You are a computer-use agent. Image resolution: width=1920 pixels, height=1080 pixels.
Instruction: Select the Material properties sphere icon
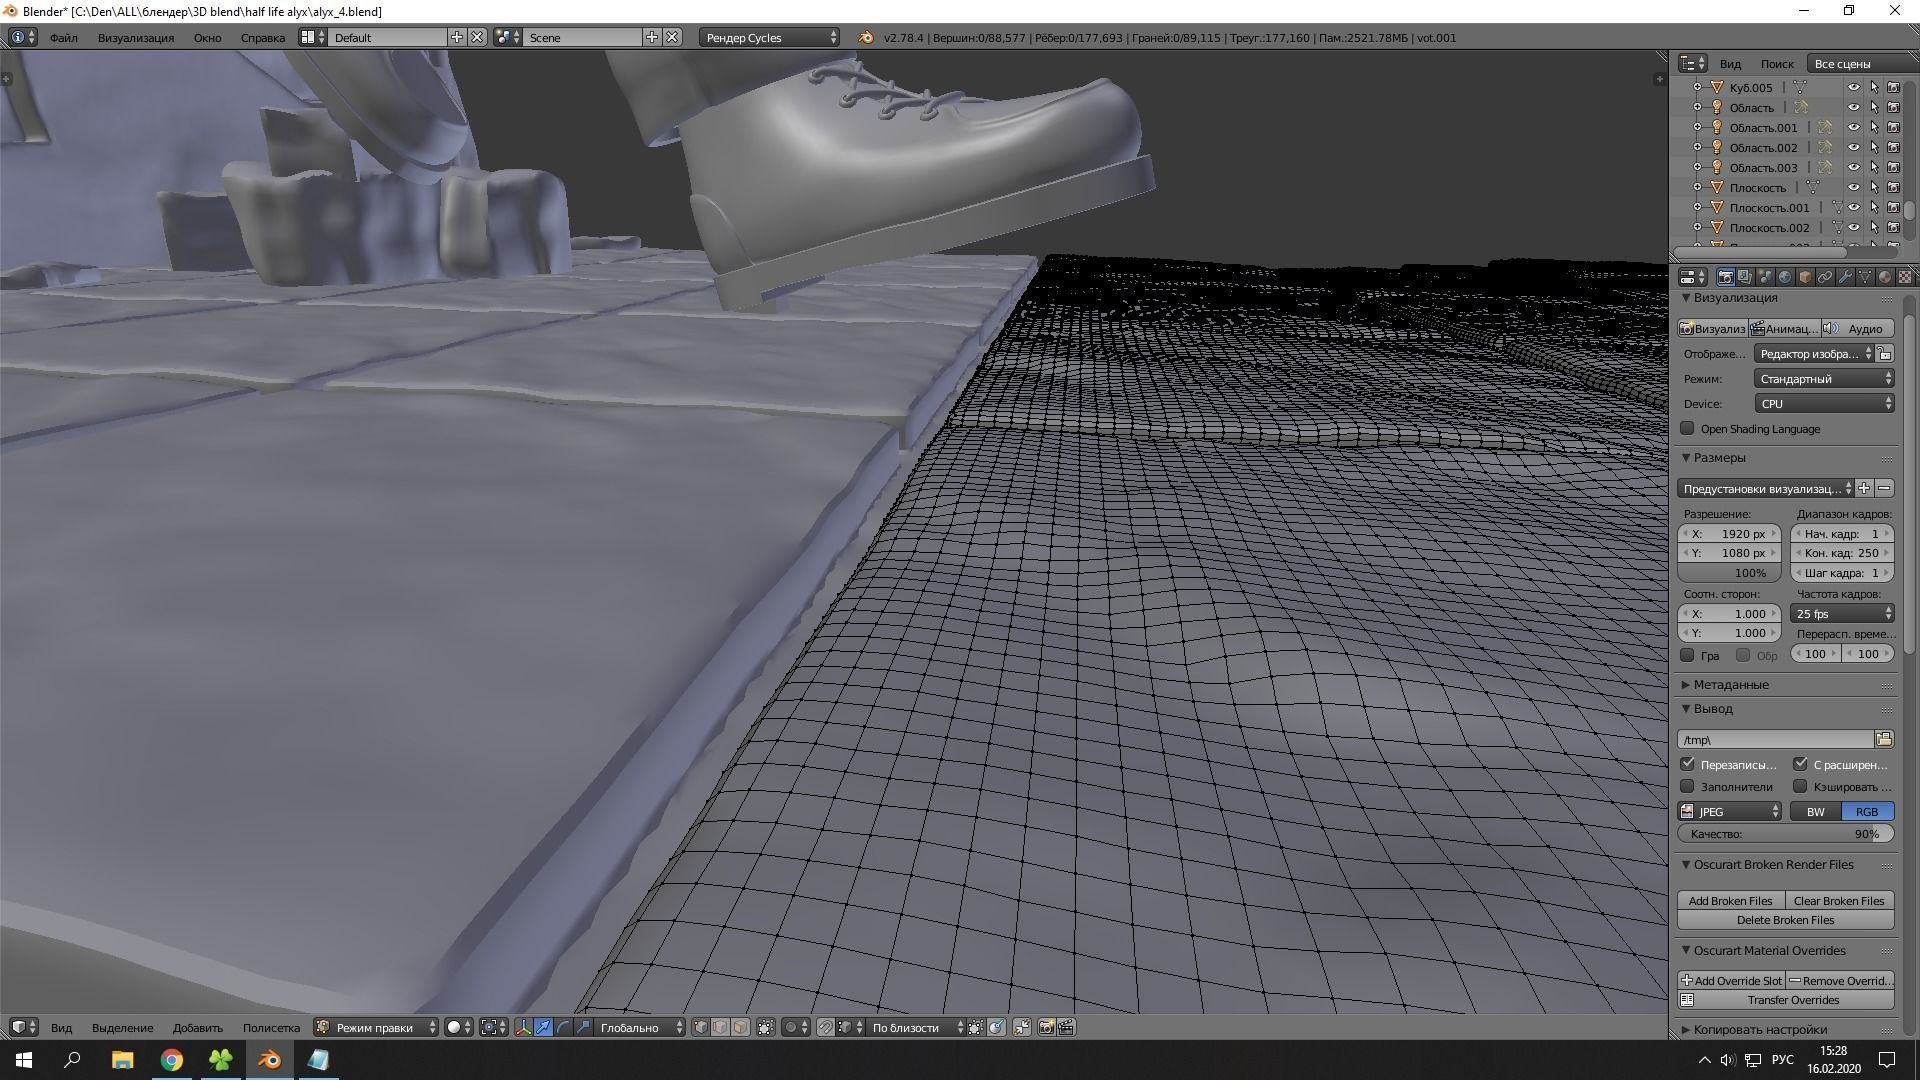click(x=1886, y=277)
